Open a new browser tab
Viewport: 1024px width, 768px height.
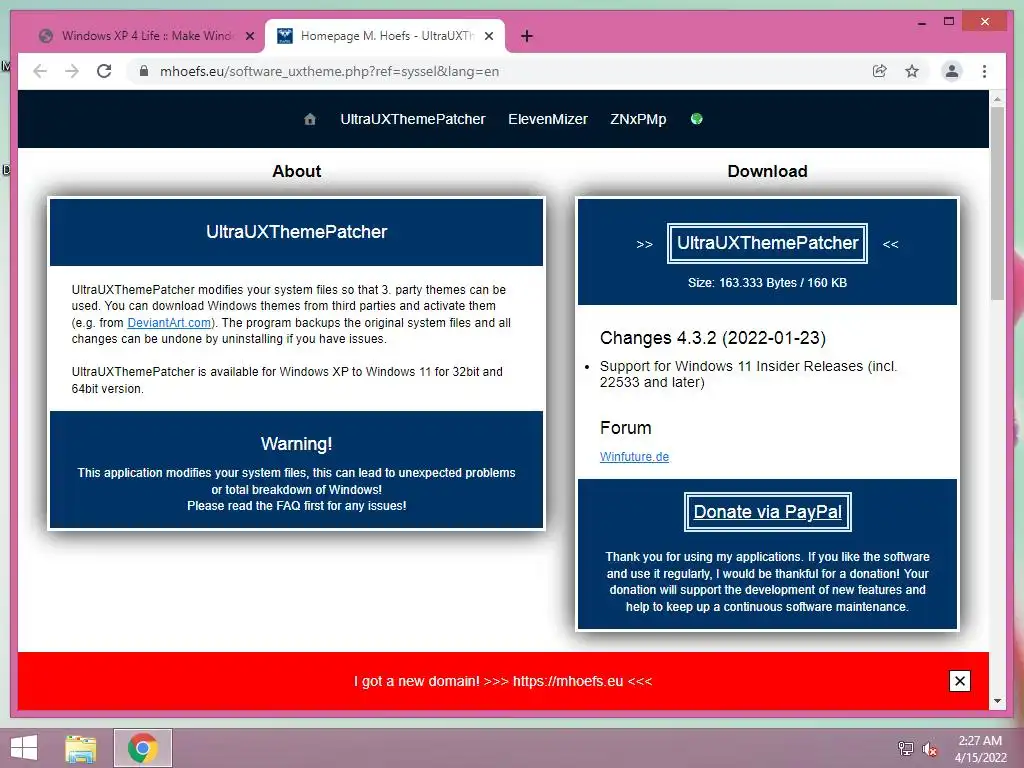tap(527, 36)
